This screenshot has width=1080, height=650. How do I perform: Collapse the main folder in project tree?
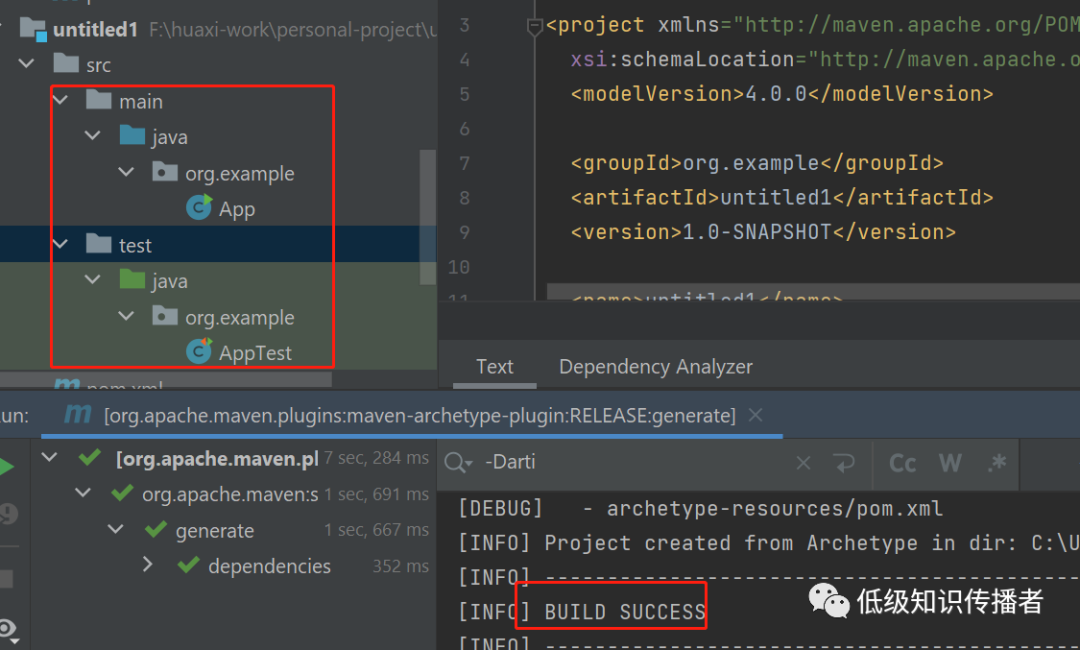[61, 101]
